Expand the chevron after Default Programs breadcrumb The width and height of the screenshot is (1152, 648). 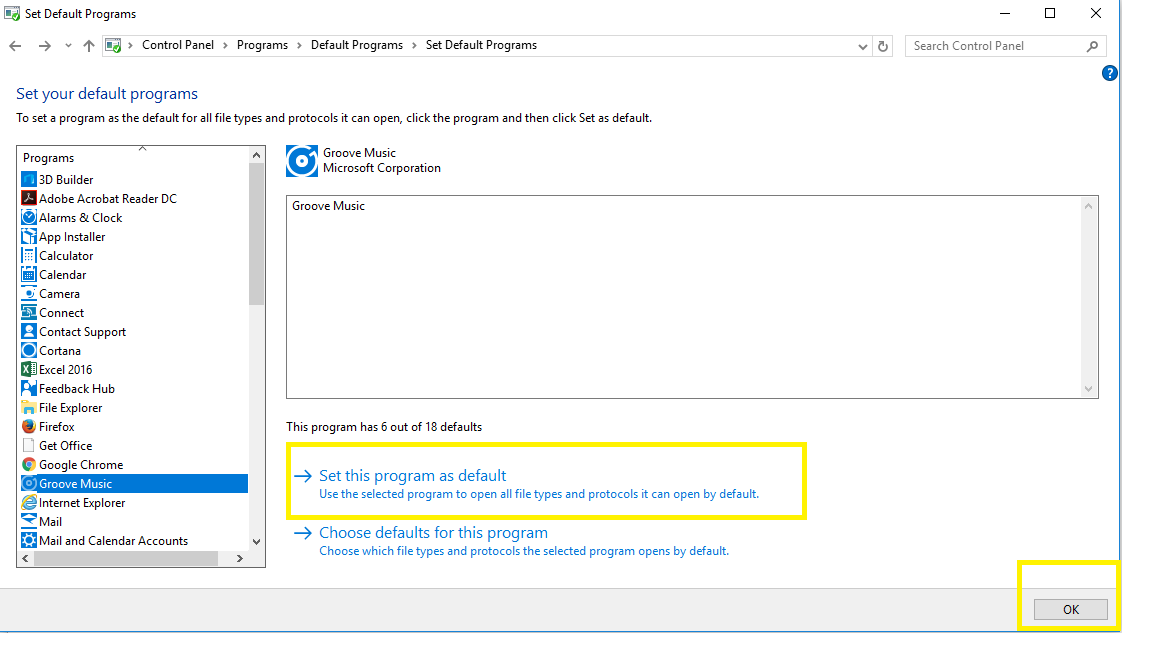[x=414, y=46]
